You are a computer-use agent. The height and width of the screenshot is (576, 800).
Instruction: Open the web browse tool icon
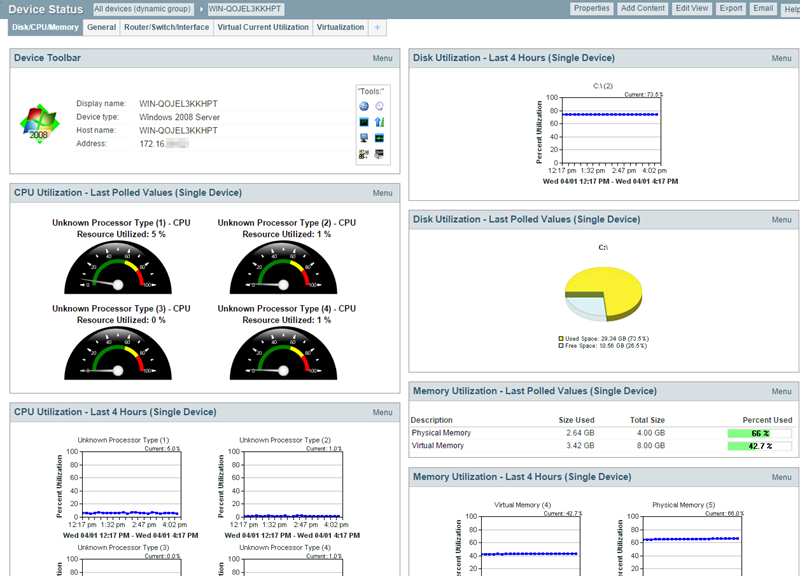coord(364,106)
